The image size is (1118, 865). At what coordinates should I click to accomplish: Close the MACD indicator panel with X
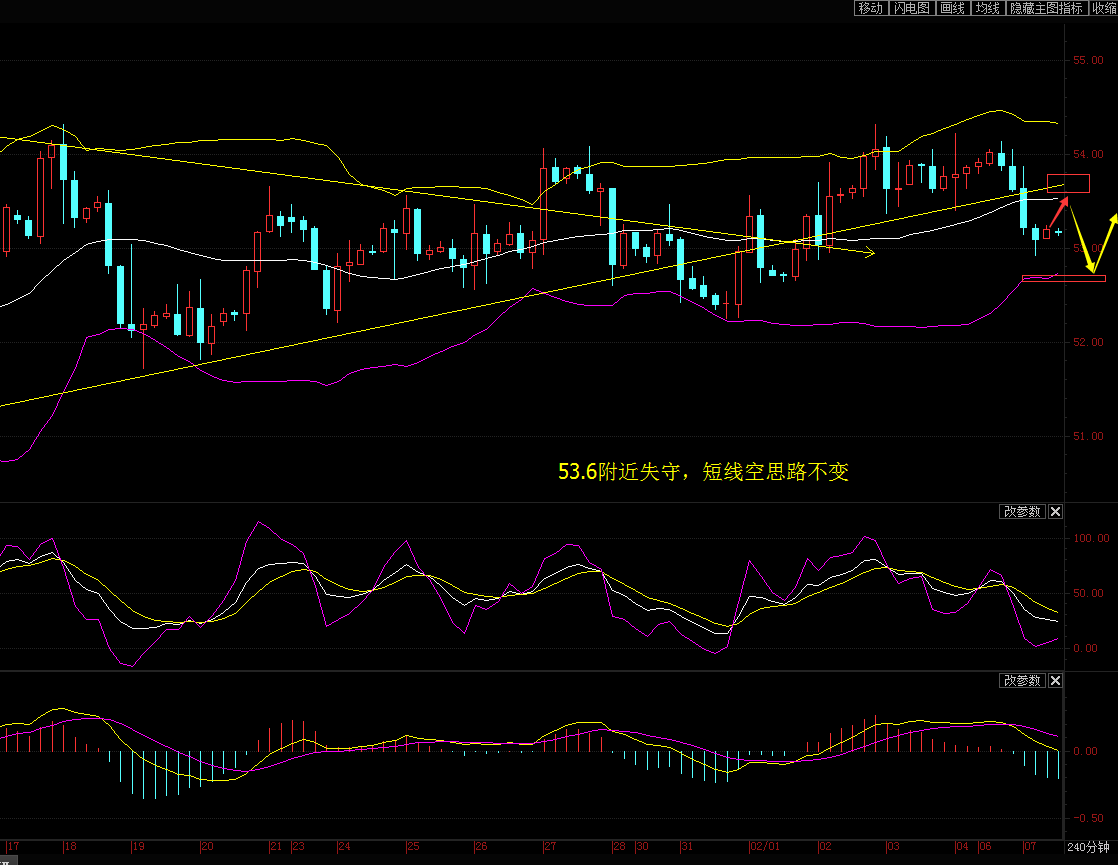coord(1056,680)
